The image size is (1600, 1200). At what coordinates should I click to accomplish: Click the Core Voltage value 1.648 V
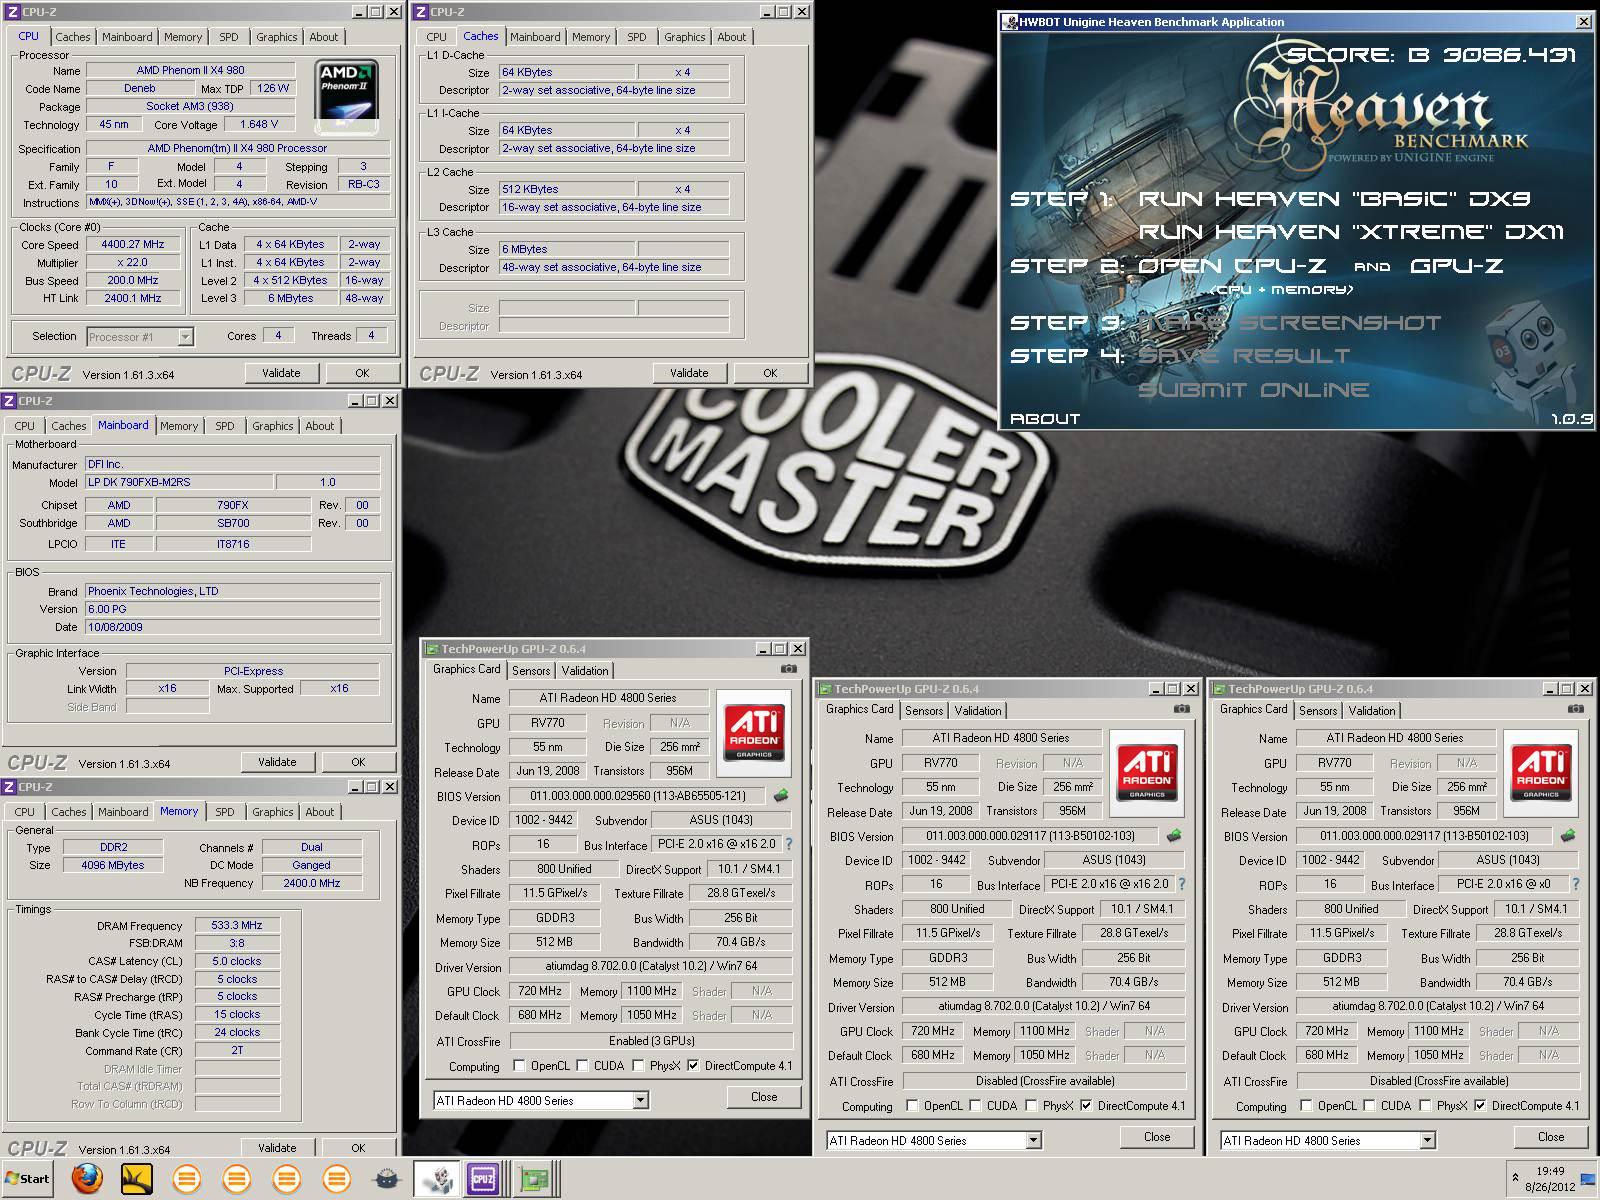tap(259, 125)
